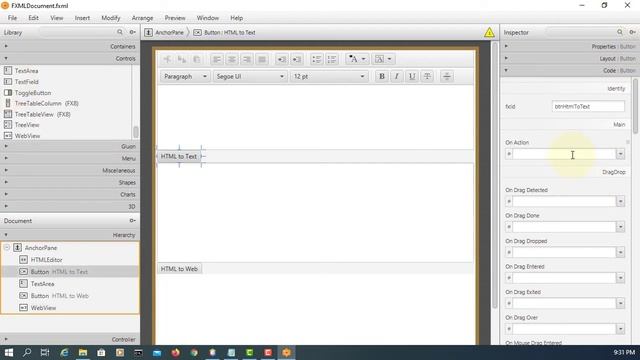Select HTMLEditor in the Hierarchy tree

coord(47,260)
